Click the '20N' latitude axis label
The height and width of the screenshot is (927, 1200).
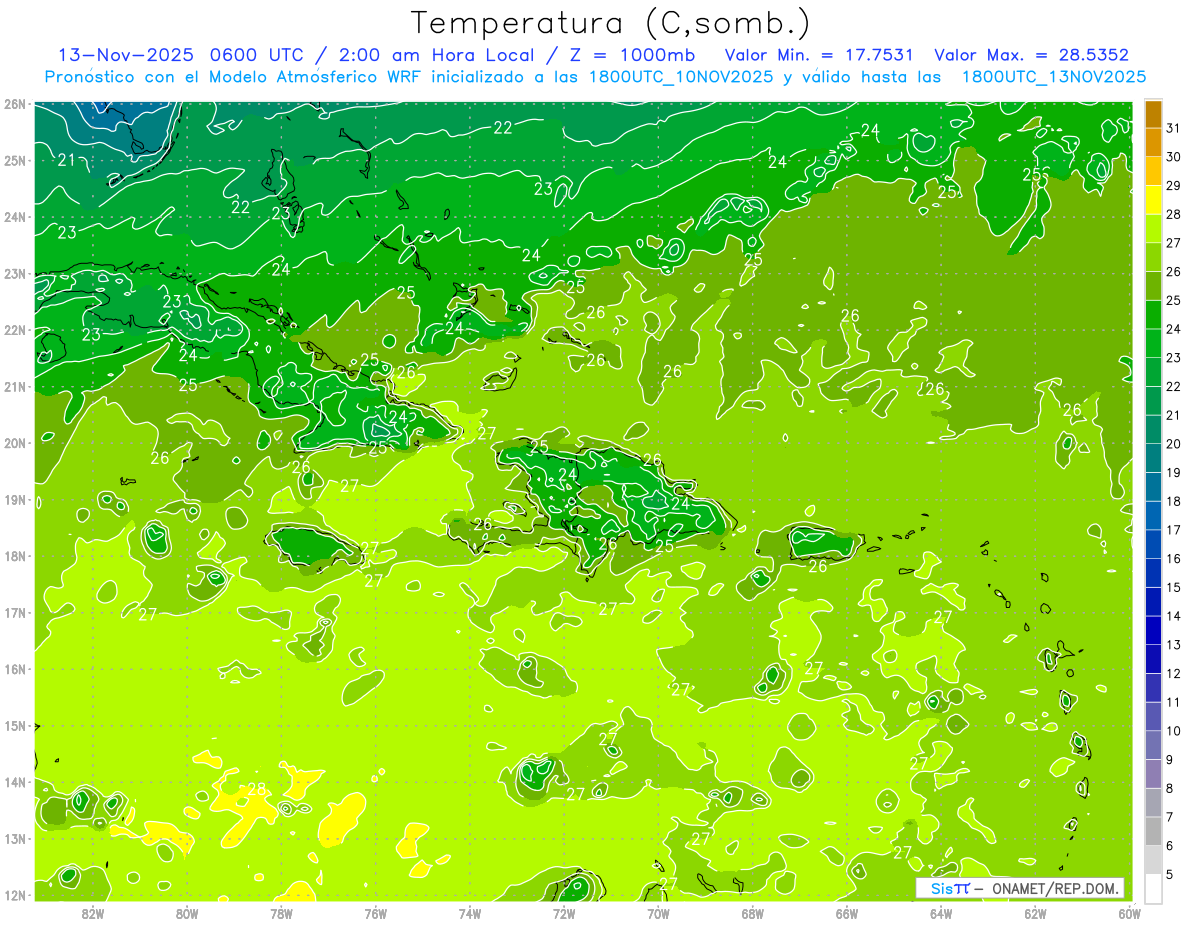point(15,443)
